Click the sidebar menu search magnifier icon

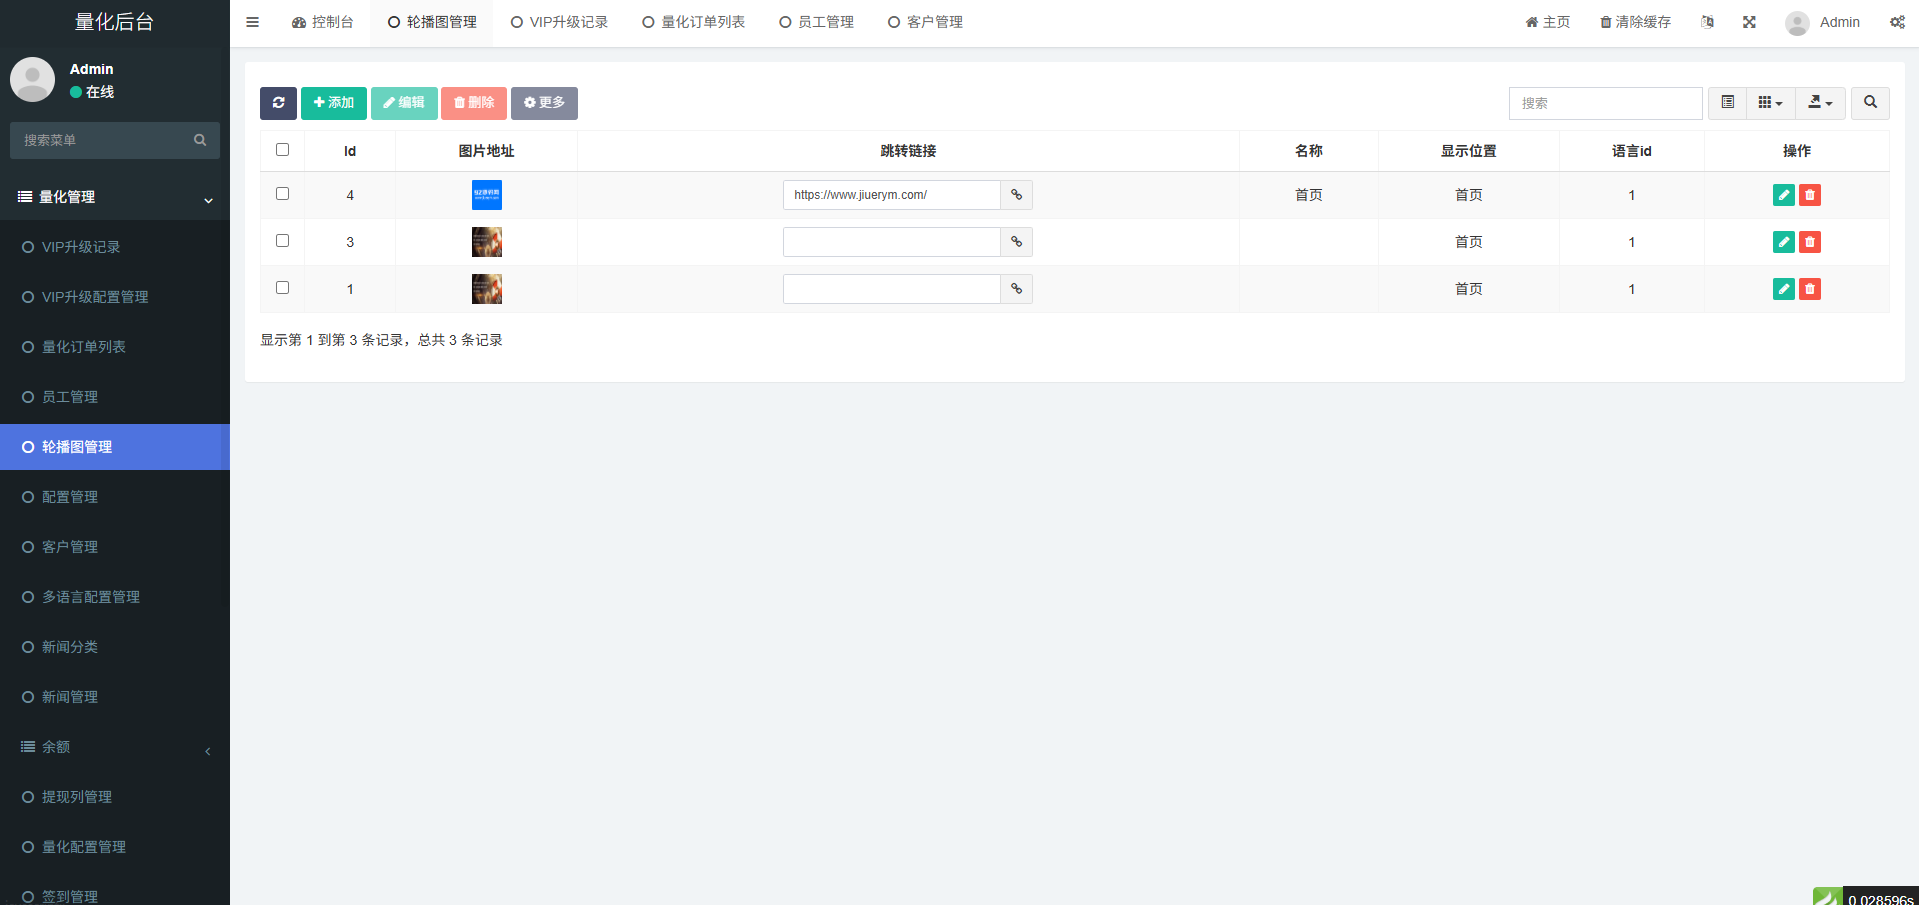200,140
